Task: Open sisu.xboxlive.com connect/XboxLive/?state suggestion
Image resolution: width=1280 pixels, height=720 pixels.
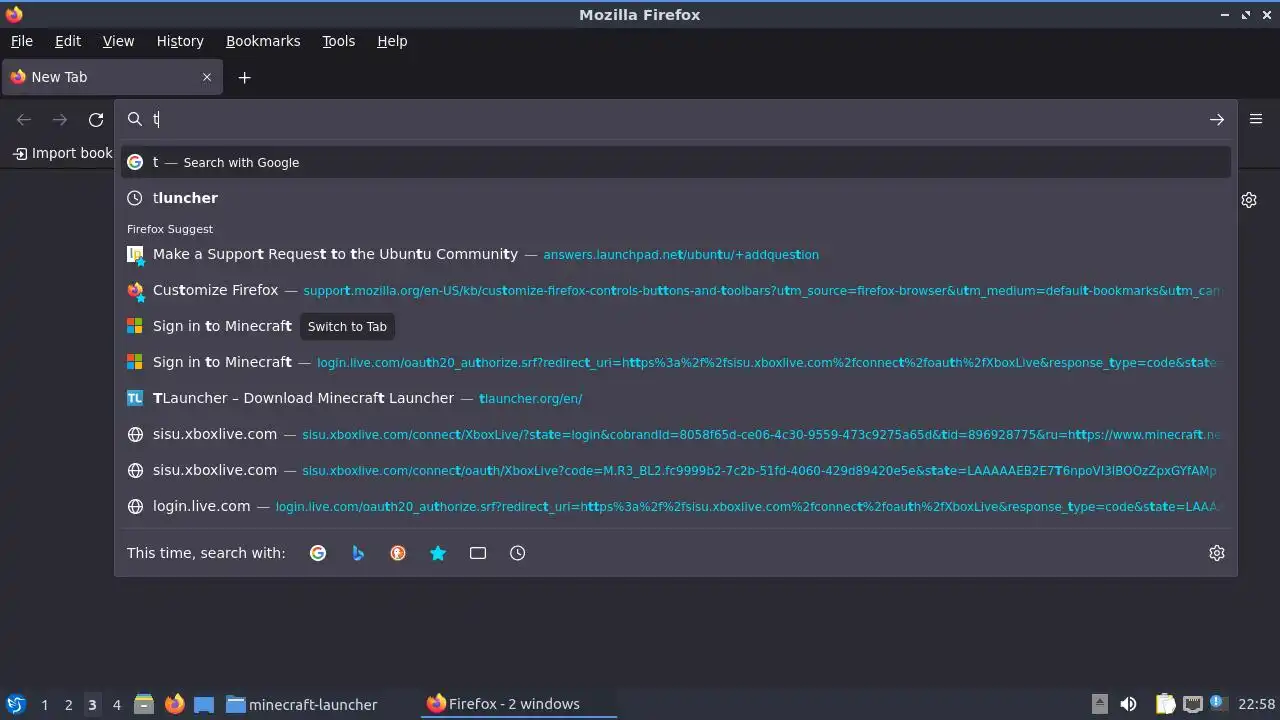Action: coord(676,434)
